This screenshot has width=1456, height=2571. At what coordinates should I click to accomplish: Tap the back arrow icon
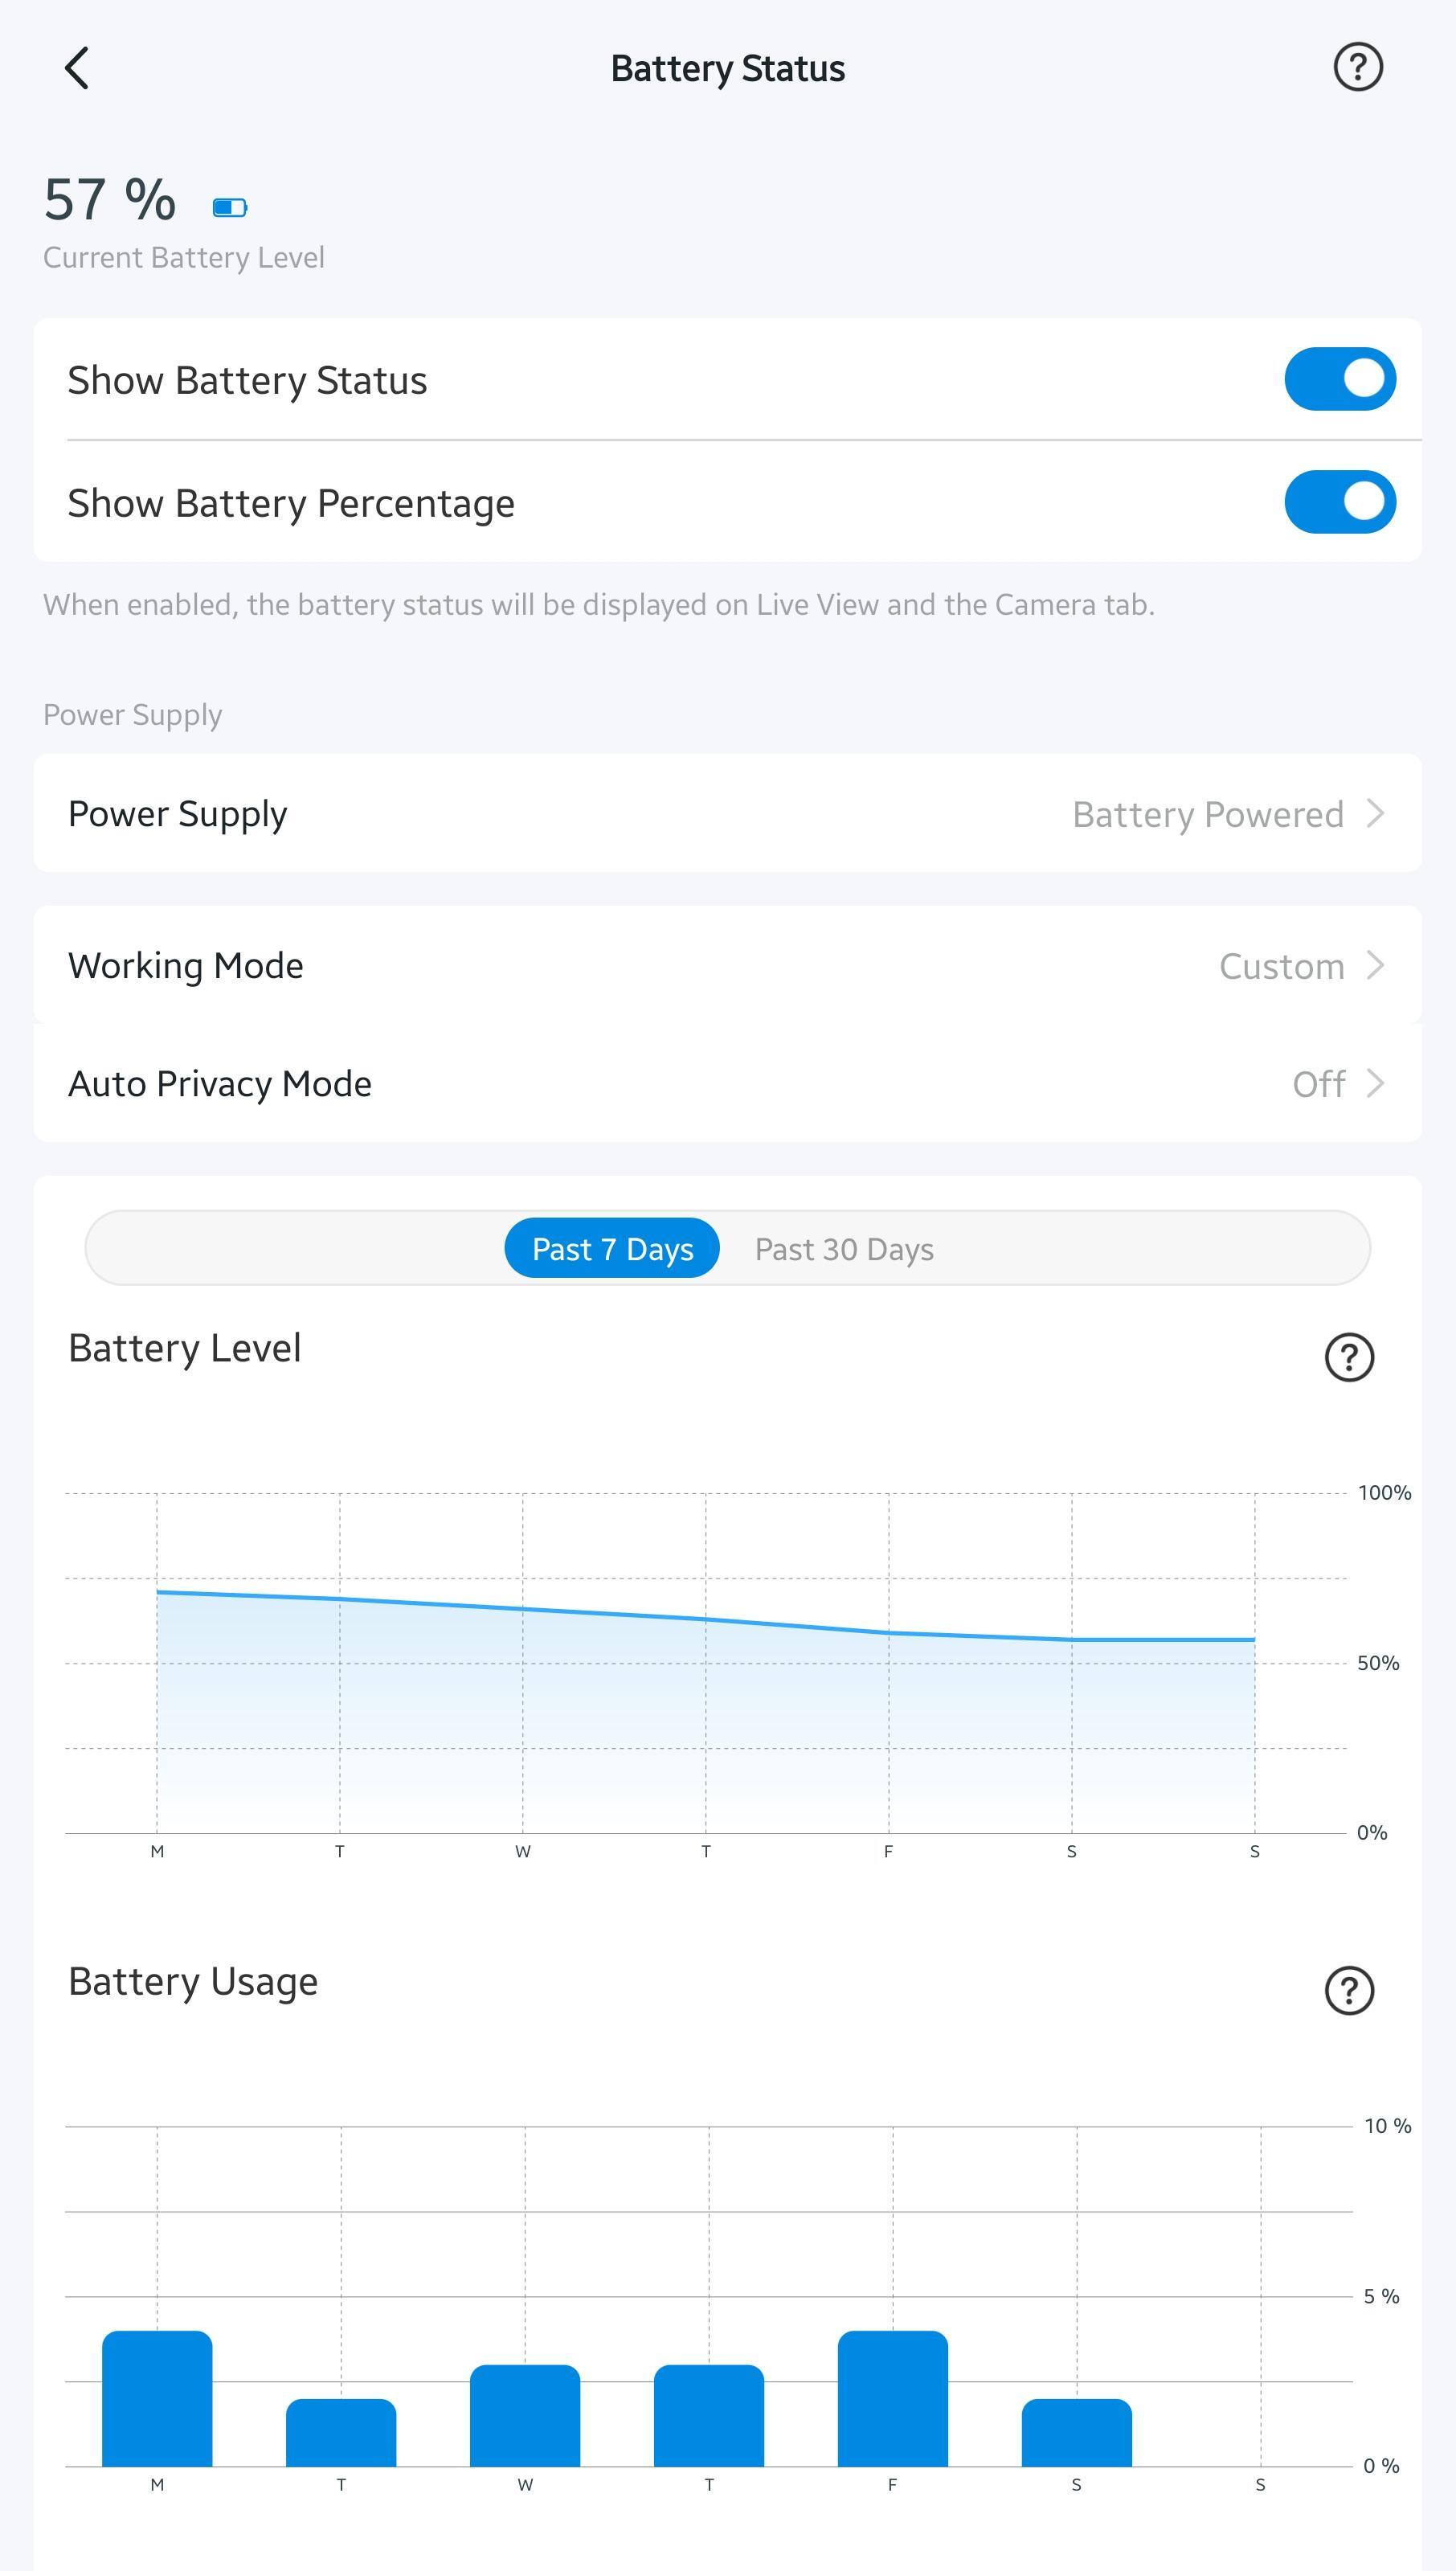coord(77,68)
